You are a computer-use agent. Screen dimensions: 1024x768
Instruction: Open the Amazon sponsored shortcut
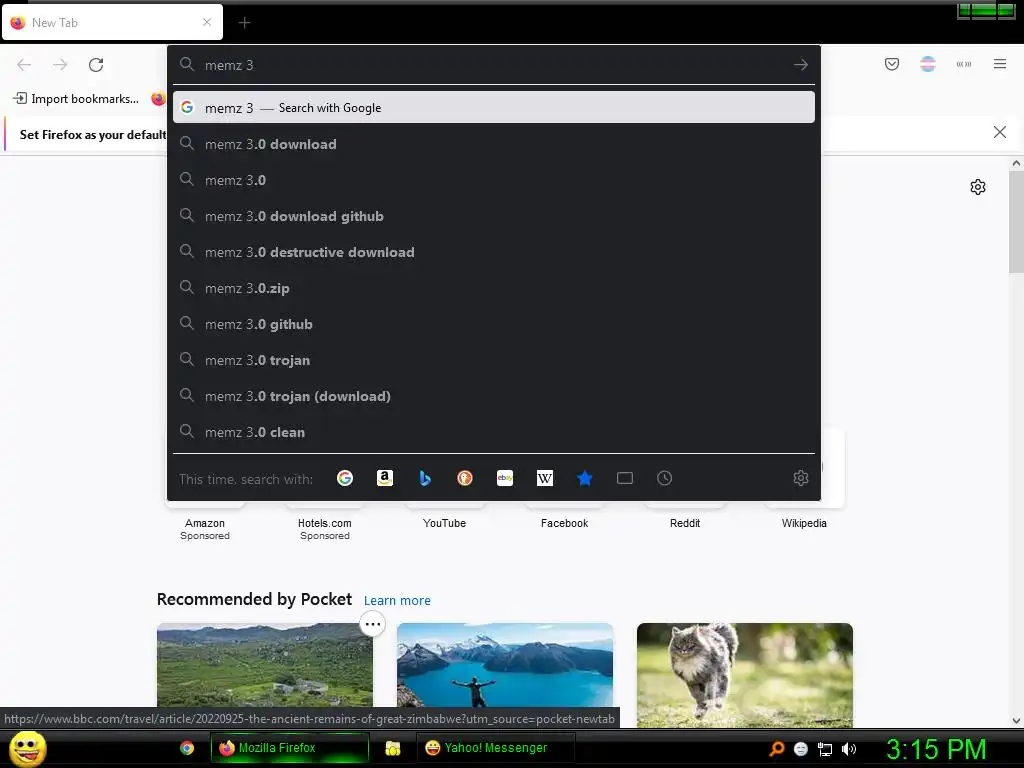point(204,522)
